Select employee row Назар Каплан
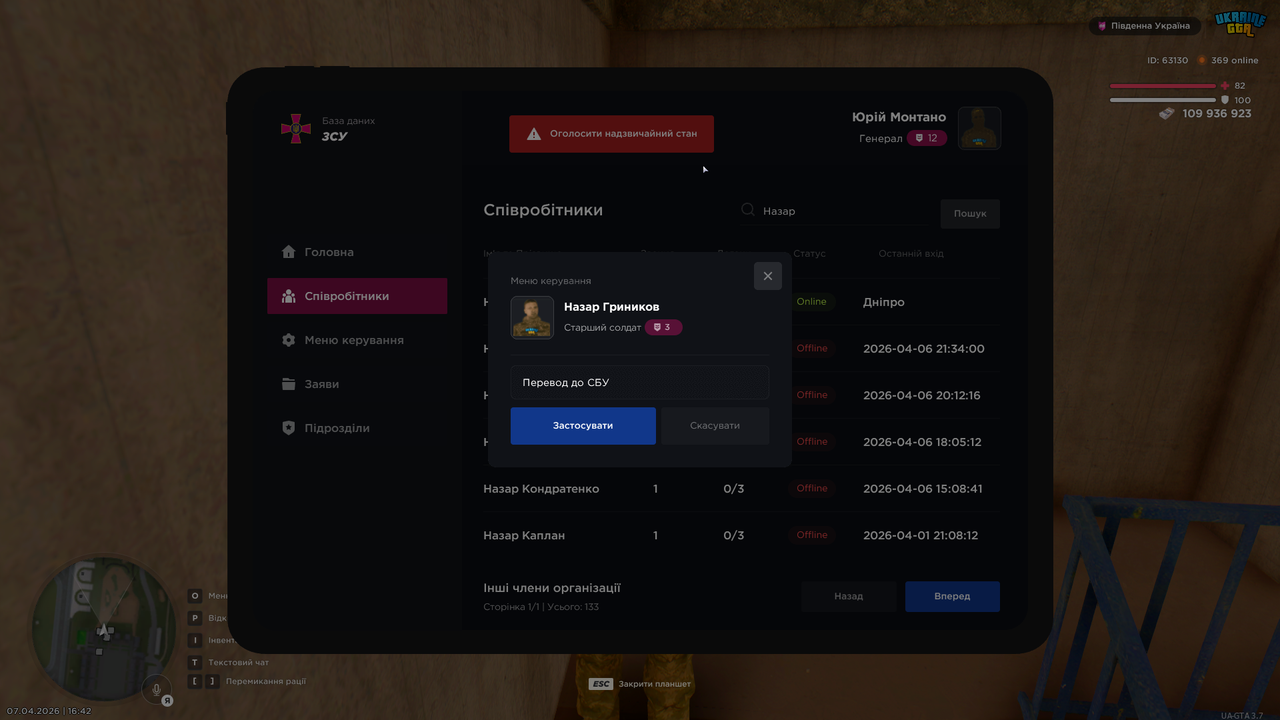Viewport: 1280px width, 720px height. tap(741, 535)
